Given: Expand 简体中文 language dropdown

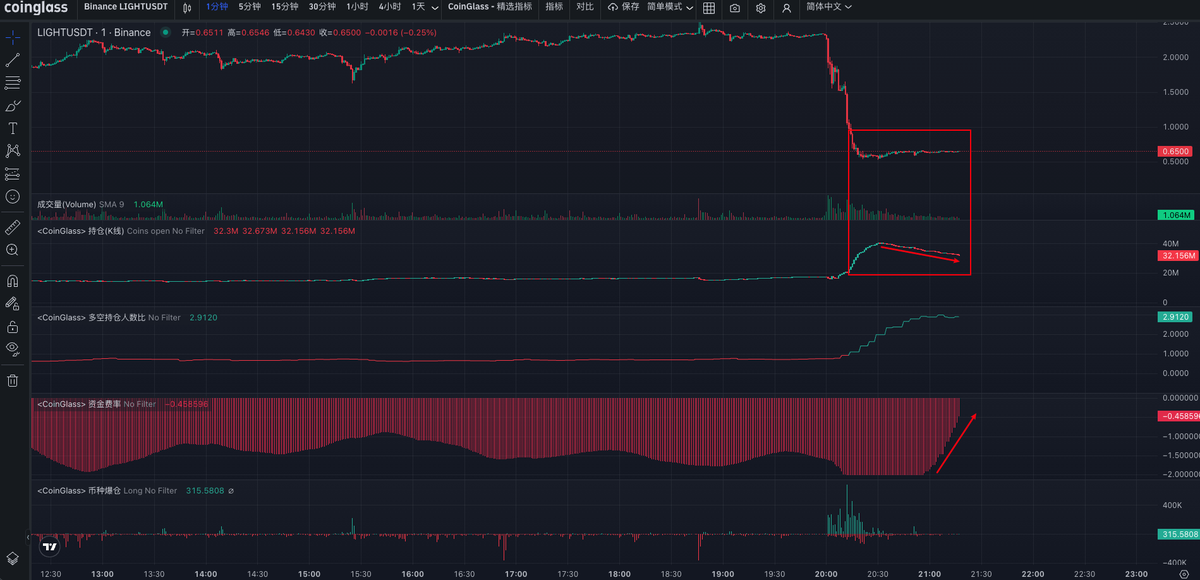Looking at the screenshot, I should click(829, 7).
